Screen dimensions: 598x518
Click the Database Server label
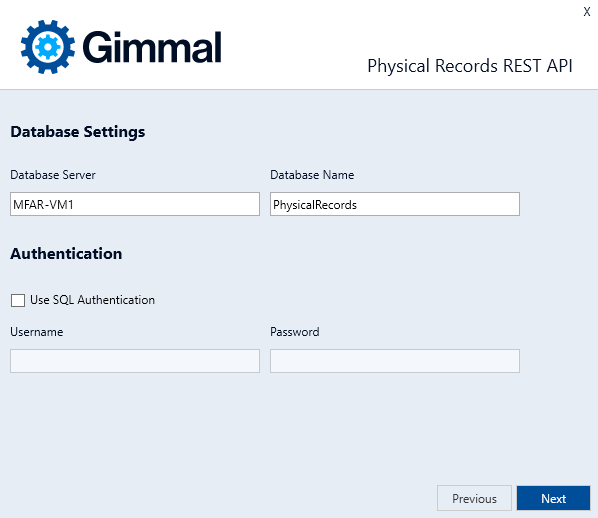(53, 175)
